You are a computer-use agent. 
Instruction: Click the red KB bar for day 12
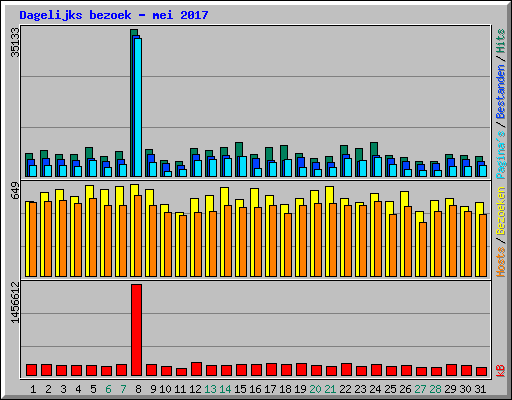point(196,369)
